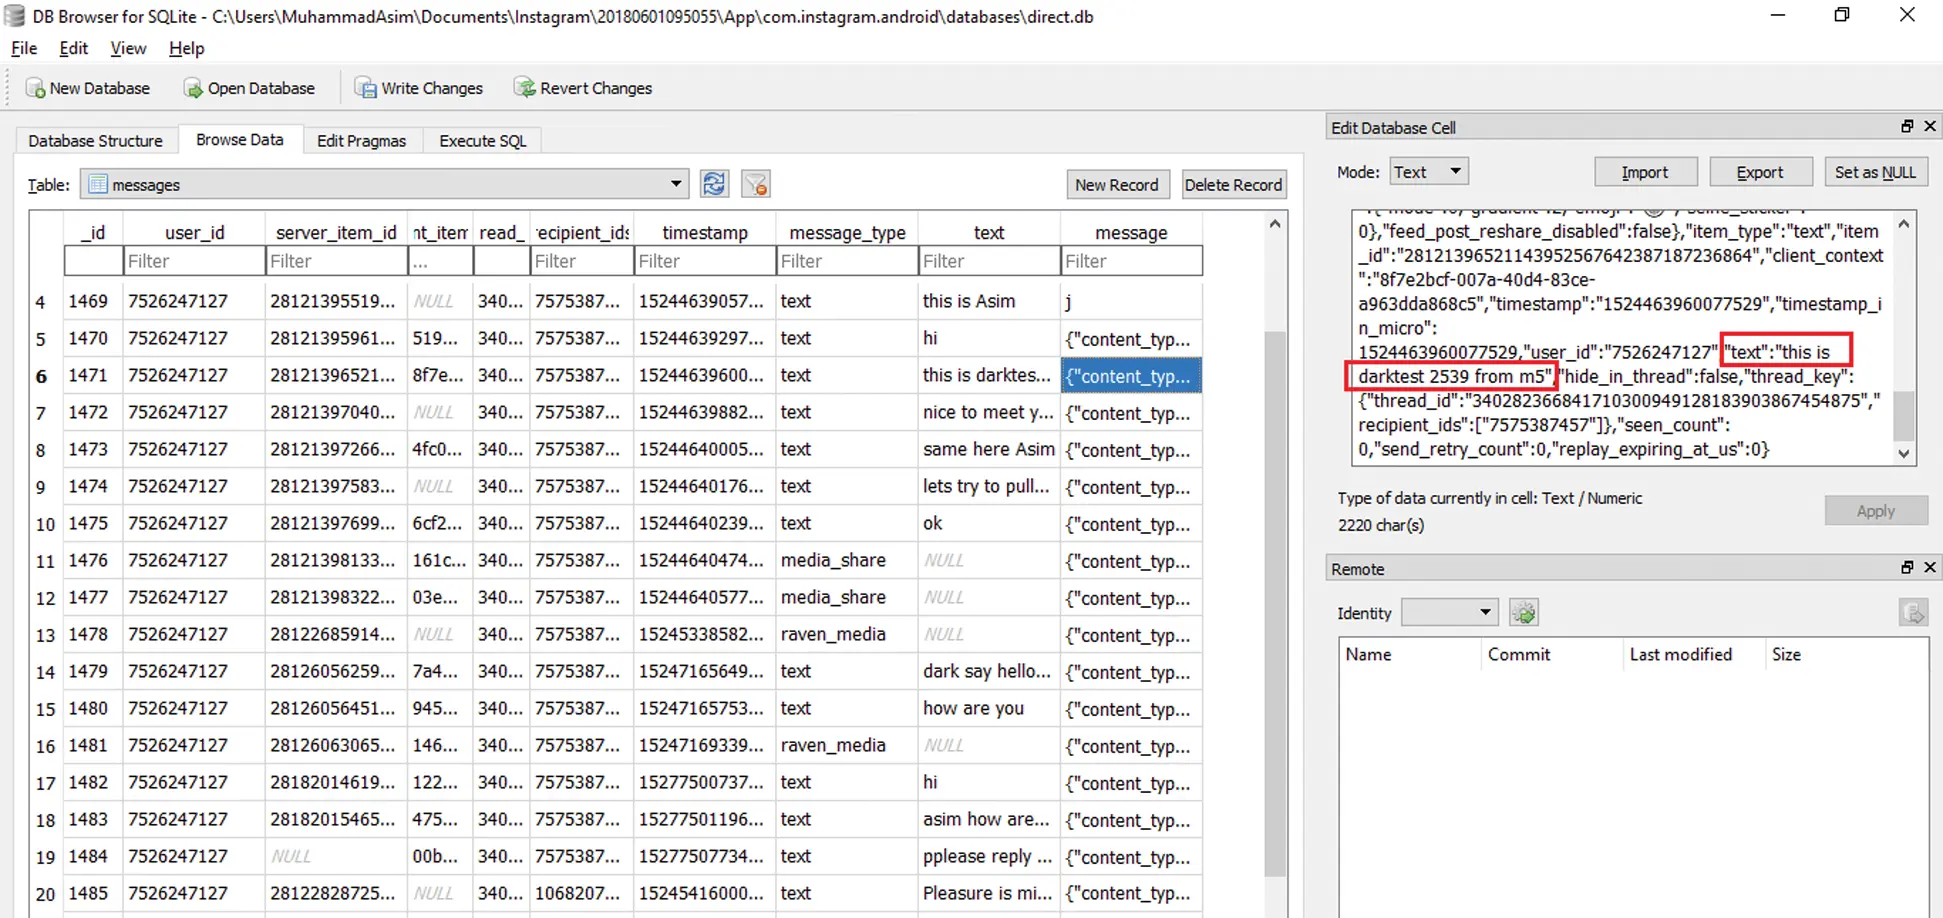This screenshot has width=1943, height=918.
Task: Click the cell editor scroll down arrow
Action: tap(1903, 453)
